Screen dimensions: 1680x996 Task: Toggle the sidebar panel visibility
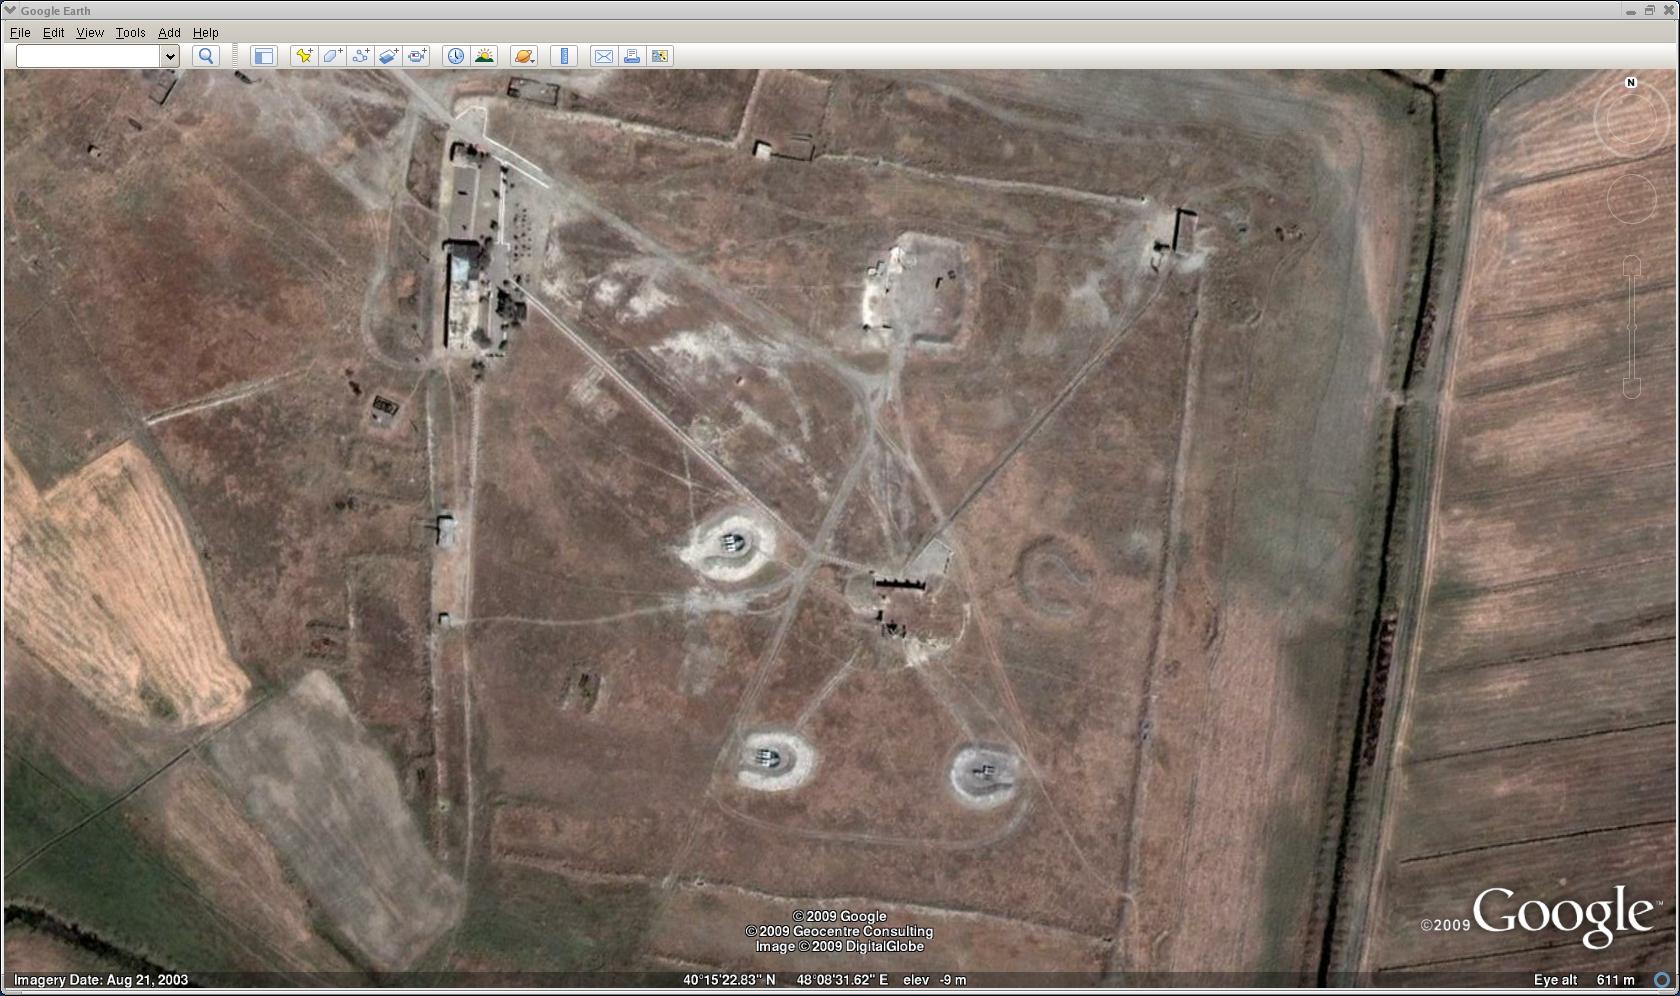click(263, 56)
